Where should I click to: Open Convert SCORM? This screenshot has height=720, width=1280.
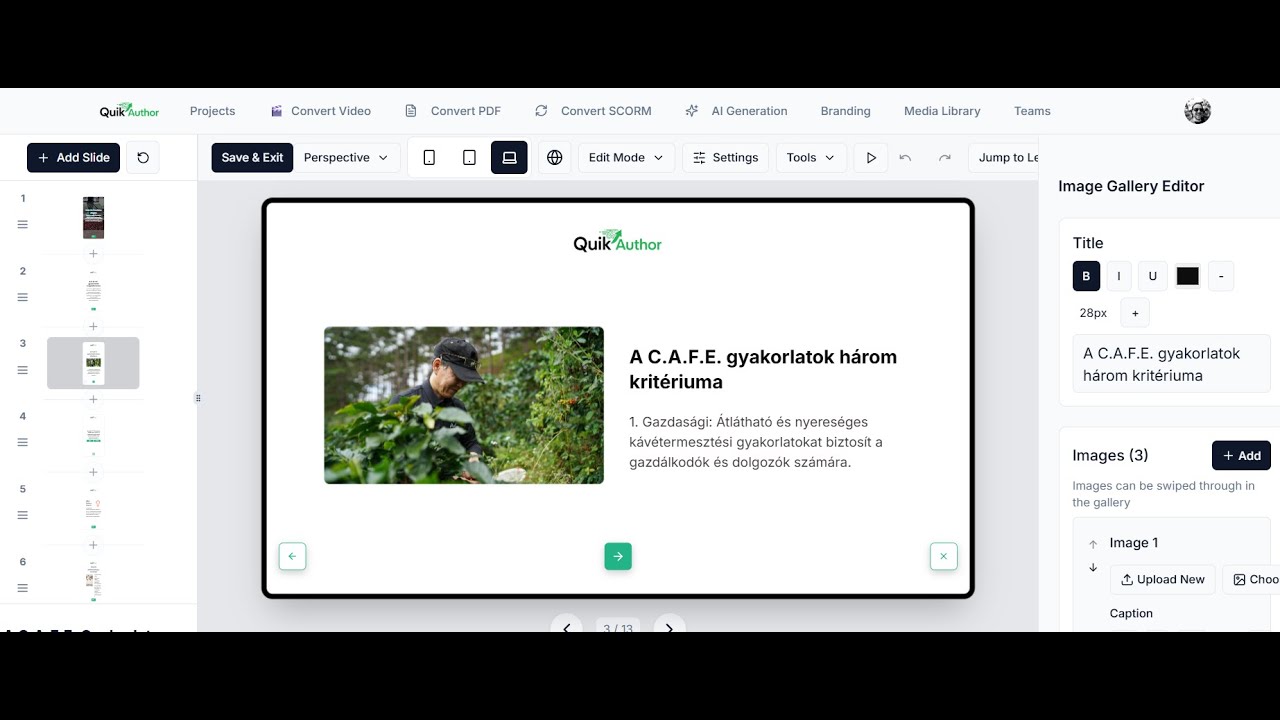click(593, 111)
